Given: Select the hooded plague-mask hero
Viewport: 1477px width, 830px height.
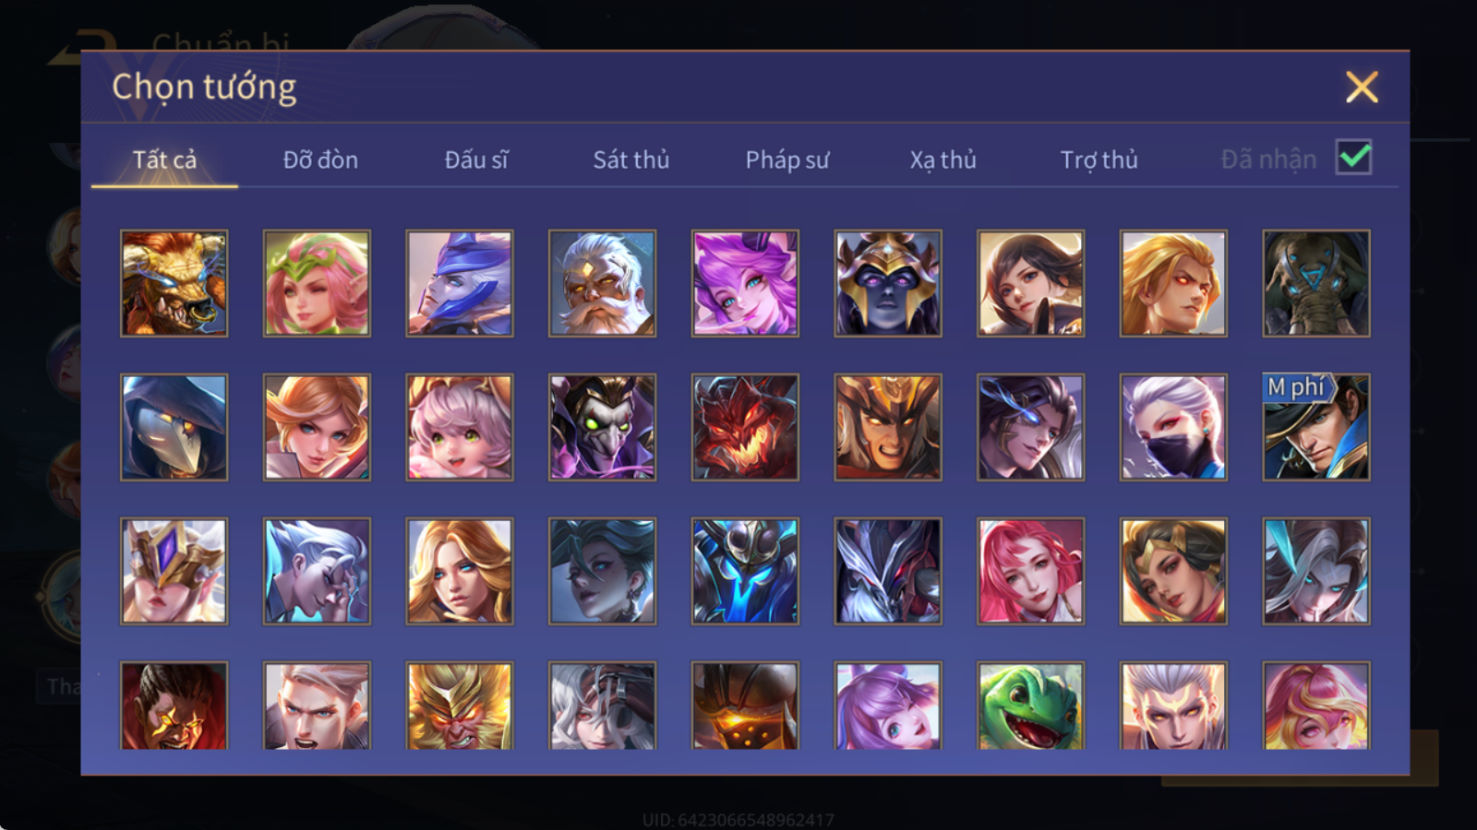Looking at the screenshot, I should point(174,428).
